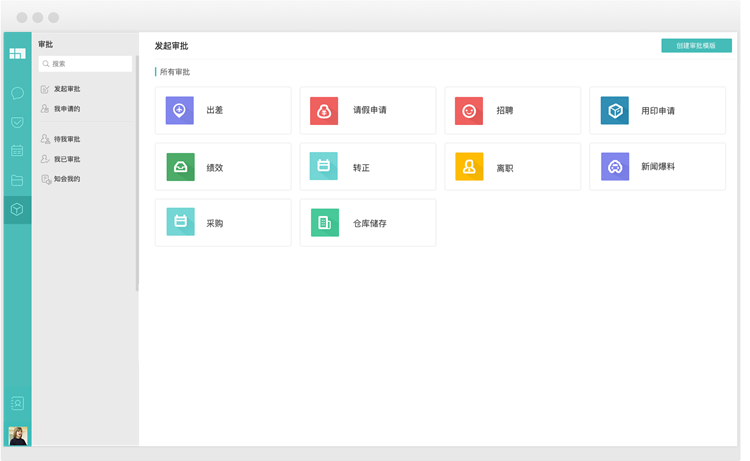Click the contacts icon at sidebar bottom
The width and height of the screenshot is (750, 461).
(x=17, y=404)
